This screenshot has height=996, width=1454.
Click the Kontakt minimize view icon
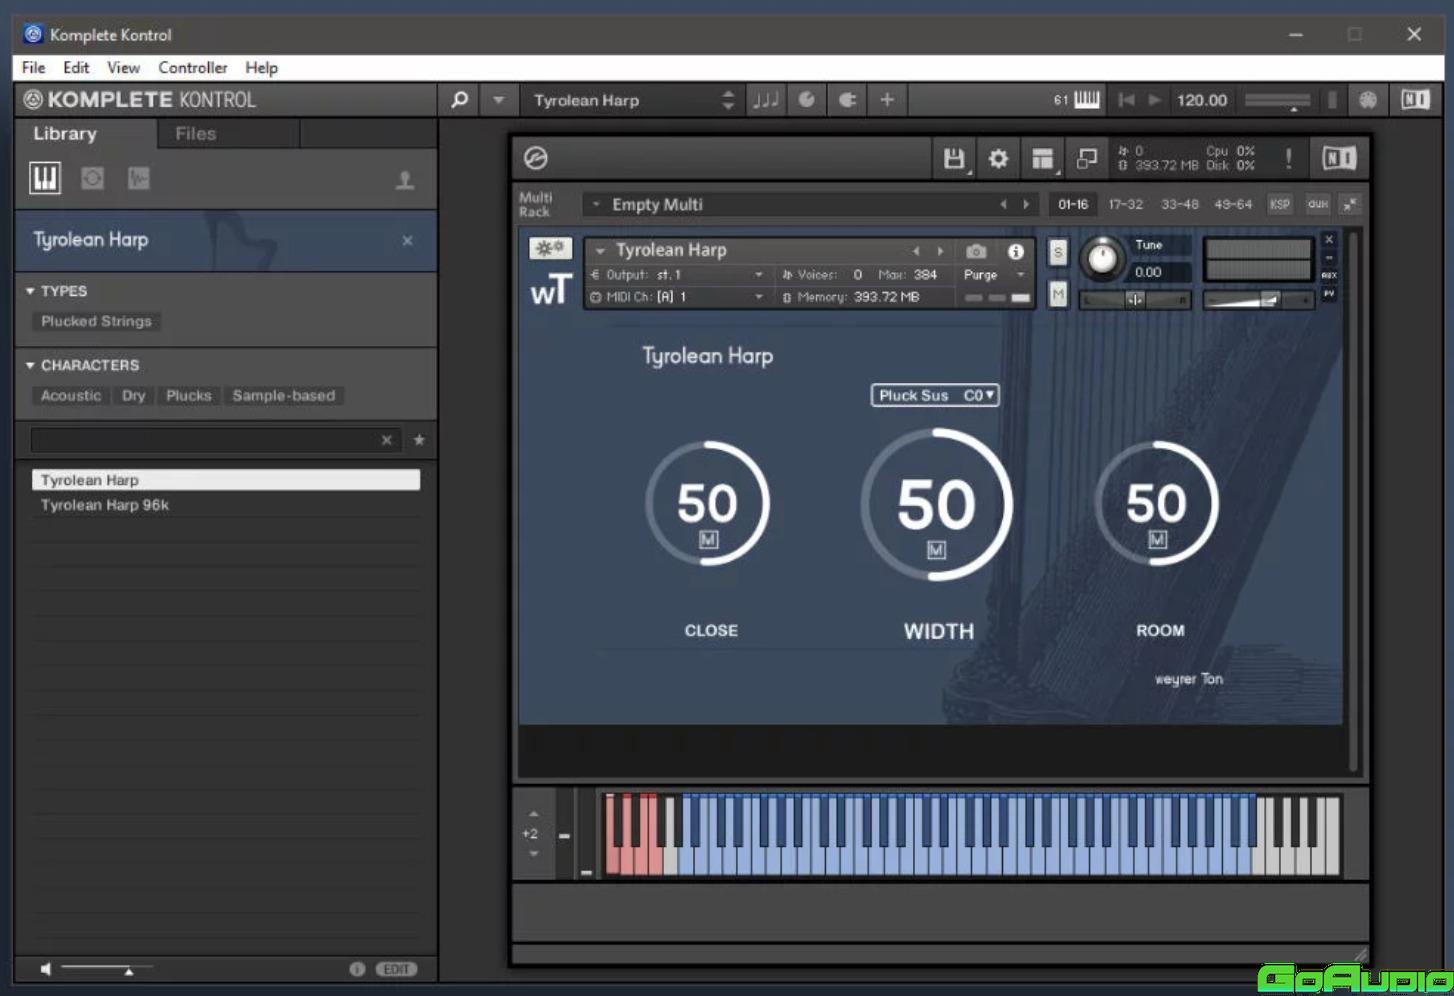[1086, 158]
